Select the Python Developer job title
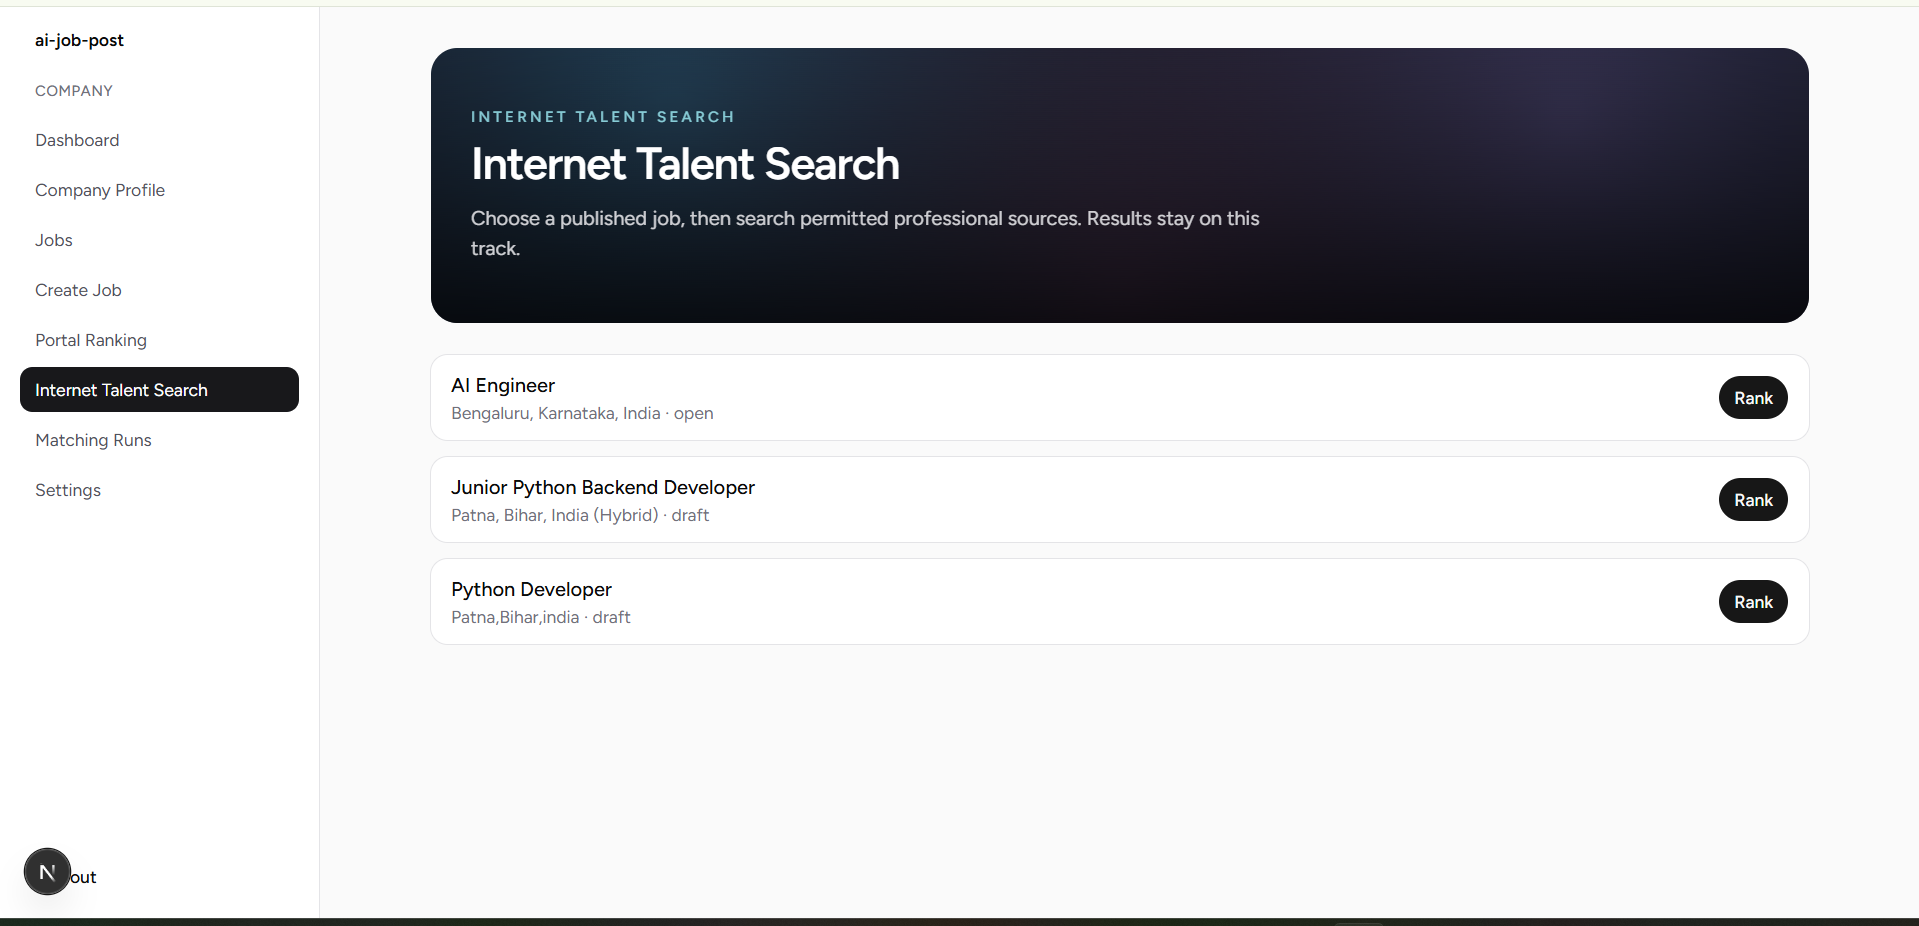 (531, 589)
